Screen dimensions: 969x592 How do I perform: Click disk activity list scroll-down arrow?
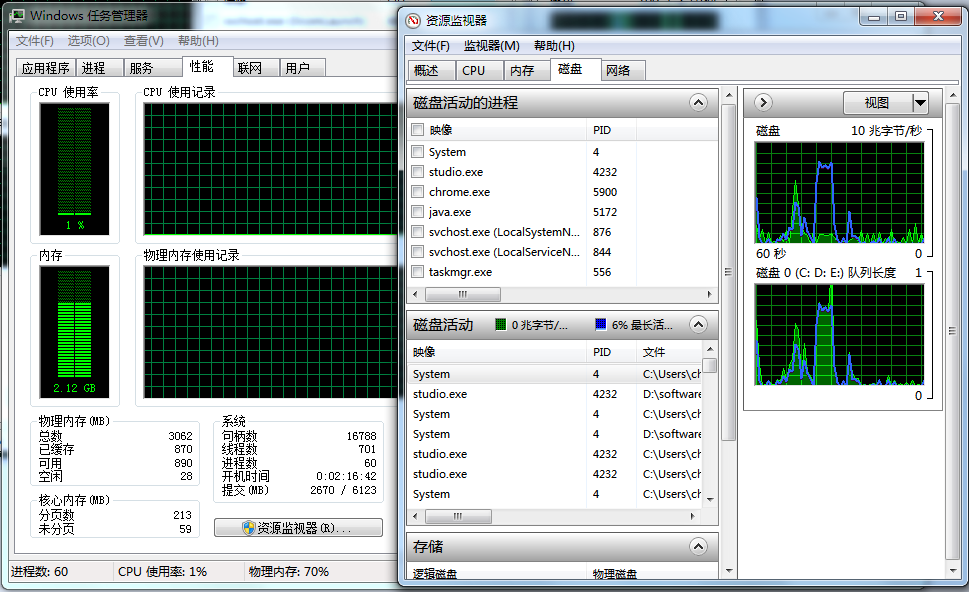(710, 499)
